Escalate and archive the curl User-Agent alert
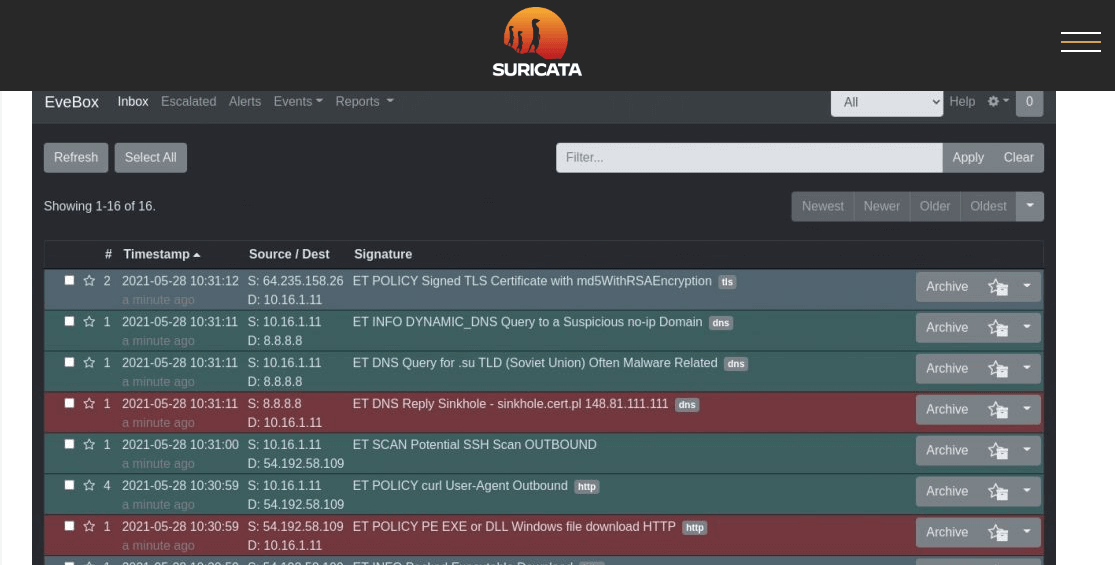 [998, 491]
